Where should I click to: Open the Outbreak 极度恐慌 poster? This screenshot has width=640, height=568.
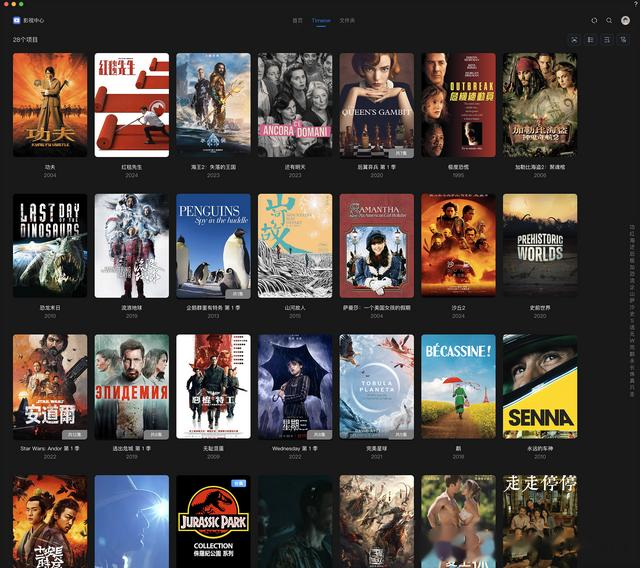tap(458, 105)
